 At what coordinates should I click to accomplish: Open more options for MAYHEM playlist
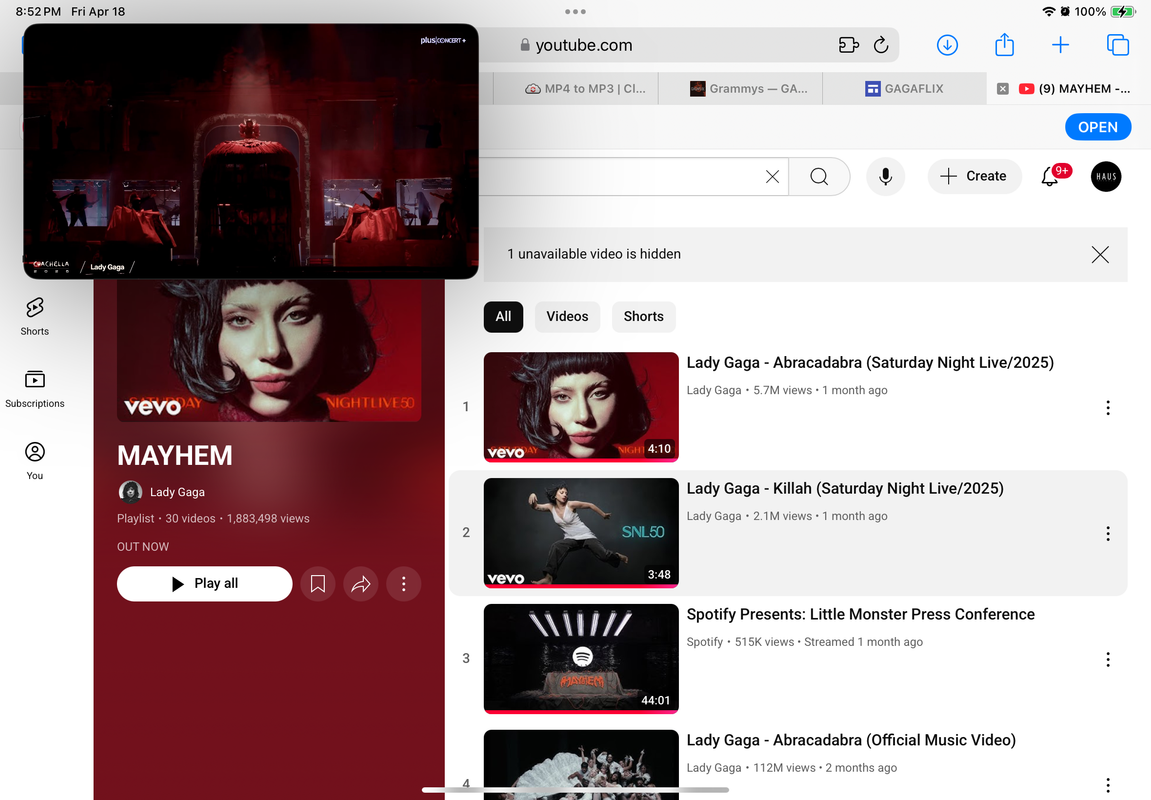coord(404,584)
